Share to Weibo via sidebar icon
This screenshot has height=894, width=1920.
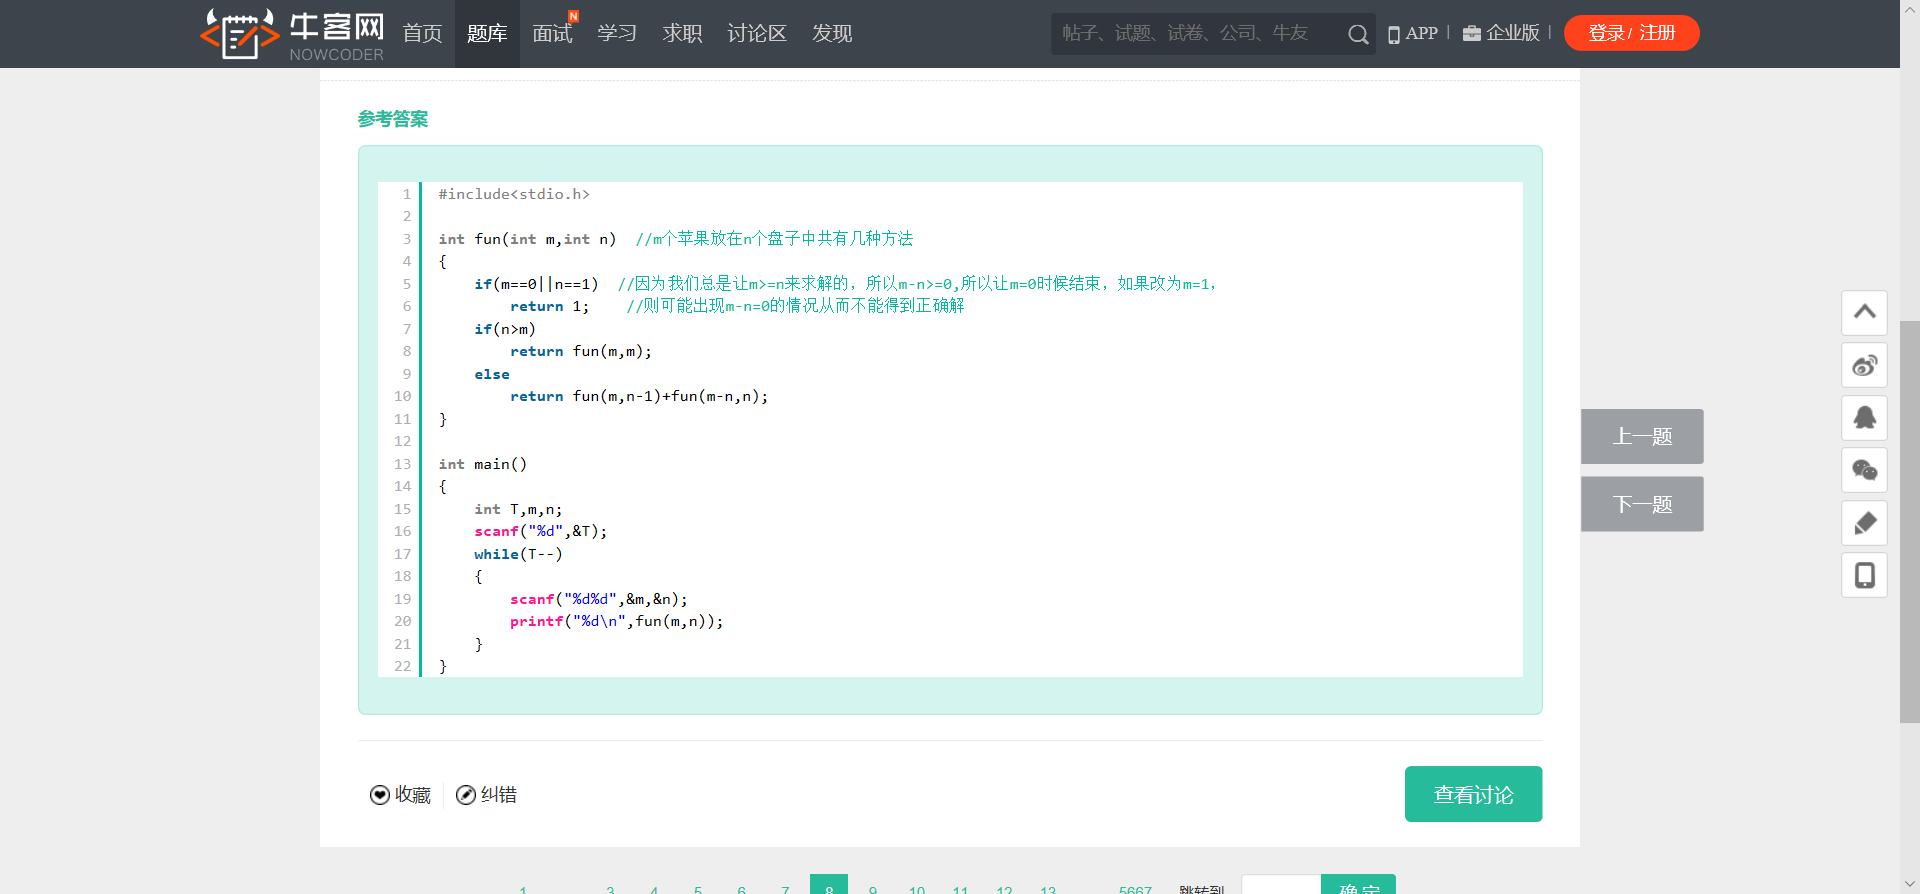[x=1864, y=366]
